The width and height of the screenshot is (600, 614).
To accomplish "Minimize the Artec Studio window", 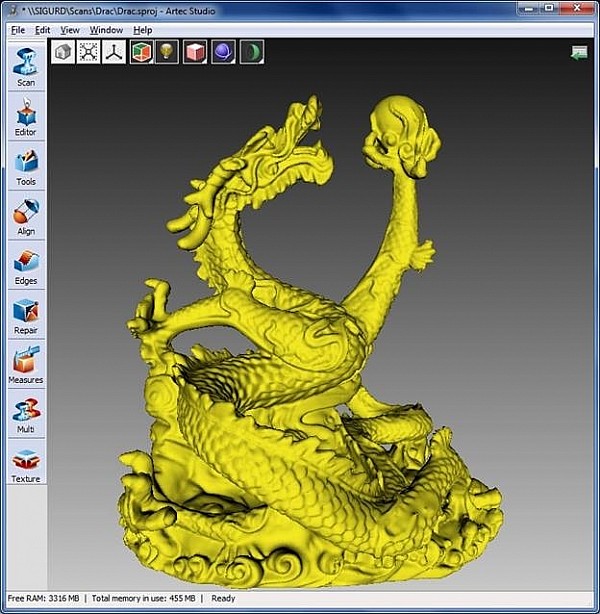I will [x=529, y=7].
